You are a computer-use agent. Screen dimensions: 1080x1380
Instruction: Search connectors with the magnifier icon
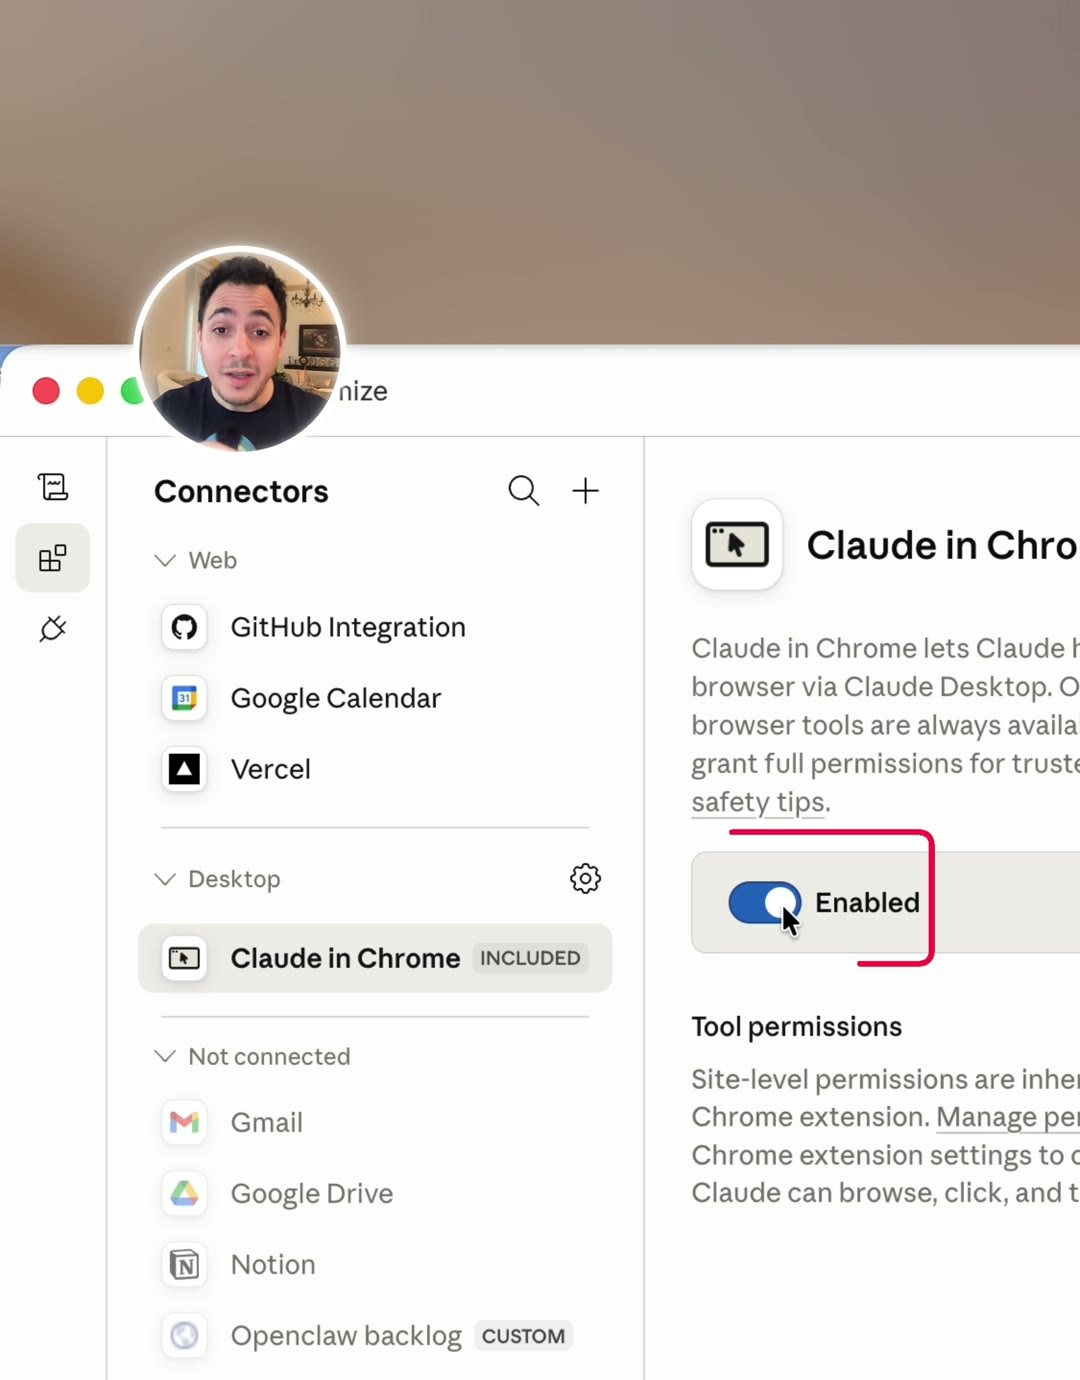[x=524, y=491]
